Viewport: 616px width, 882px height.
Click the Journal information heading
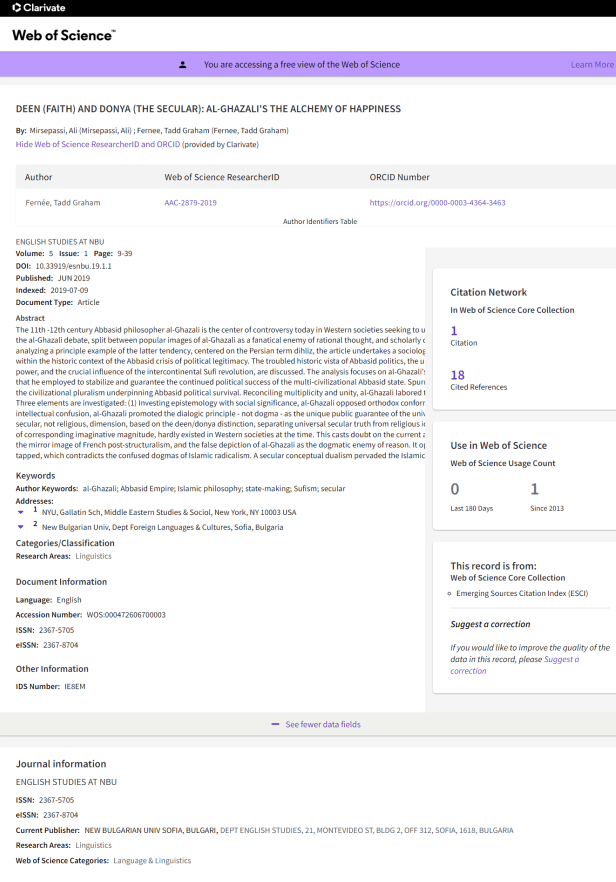[61, 764]
